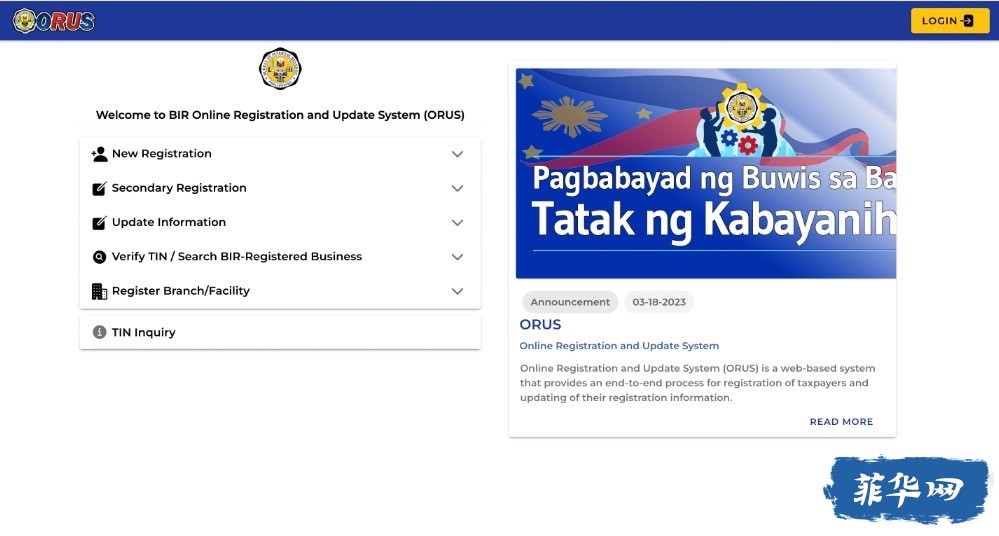This screenshot has width=999, height=536.
Task: Click the Pagbabayad ng Buwis banner image
Action: (x=706, y=173)
